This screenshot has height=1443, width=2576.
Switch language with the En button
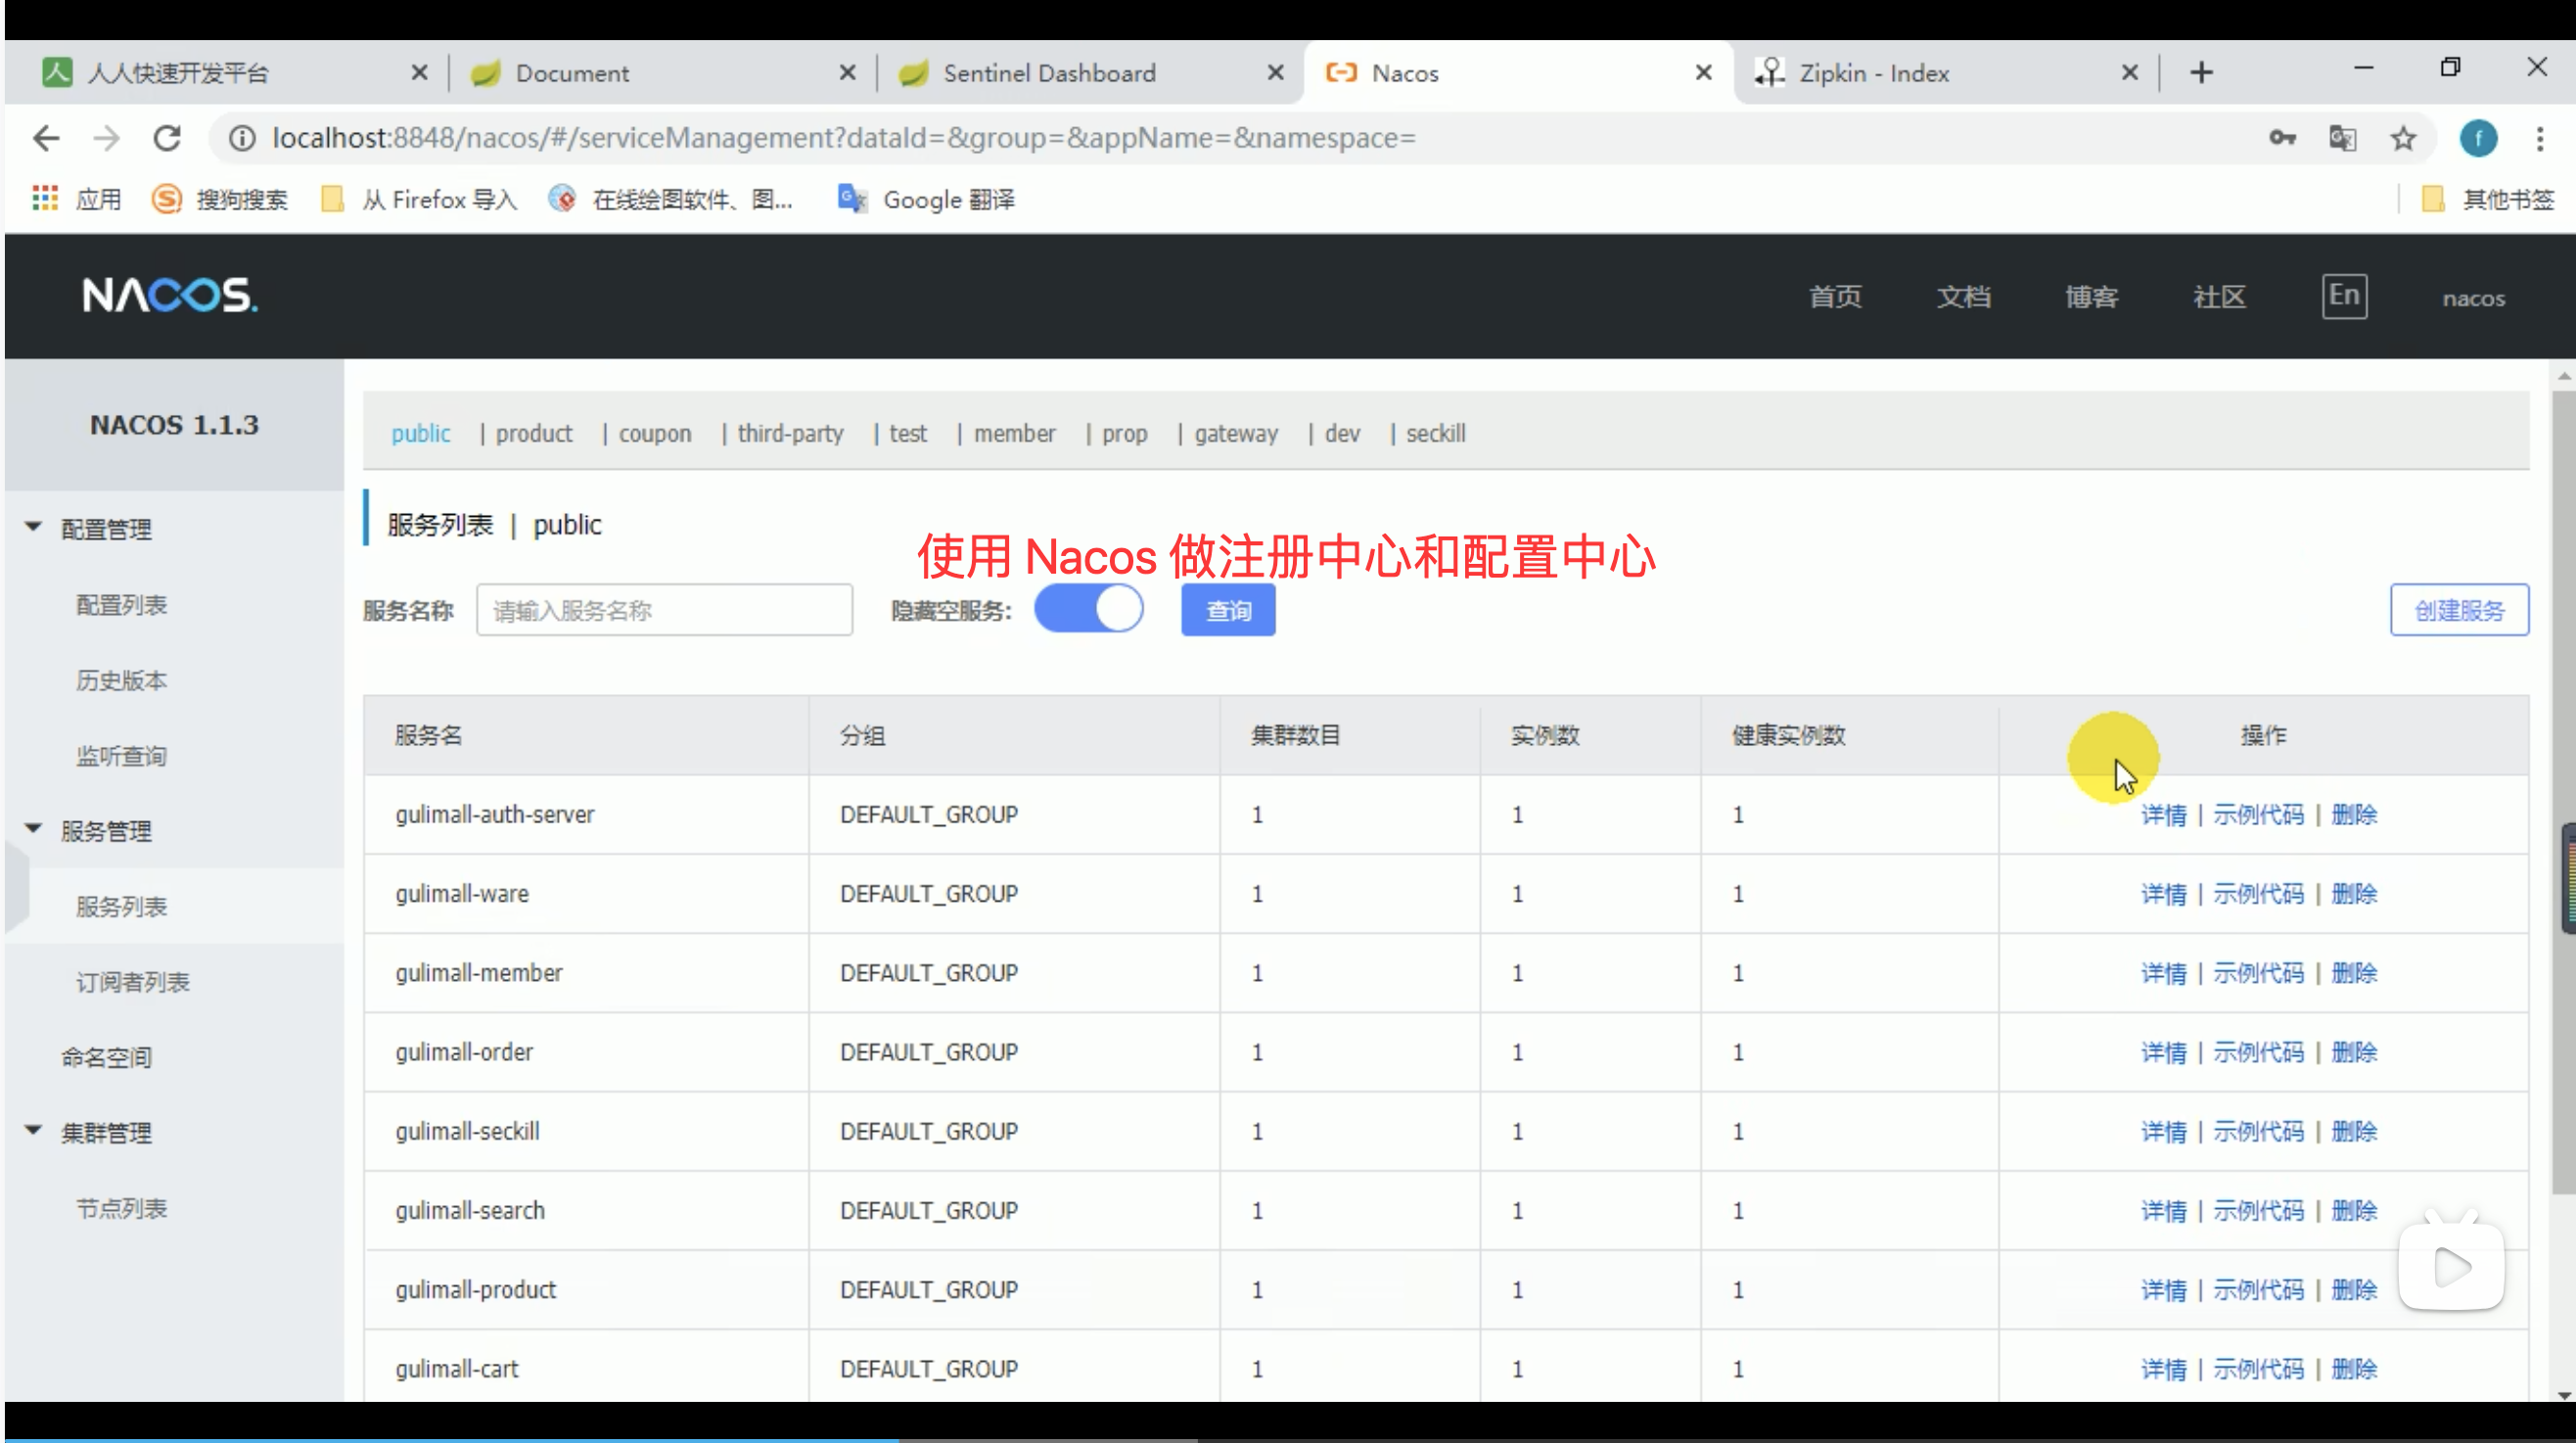click(2343, 296)
